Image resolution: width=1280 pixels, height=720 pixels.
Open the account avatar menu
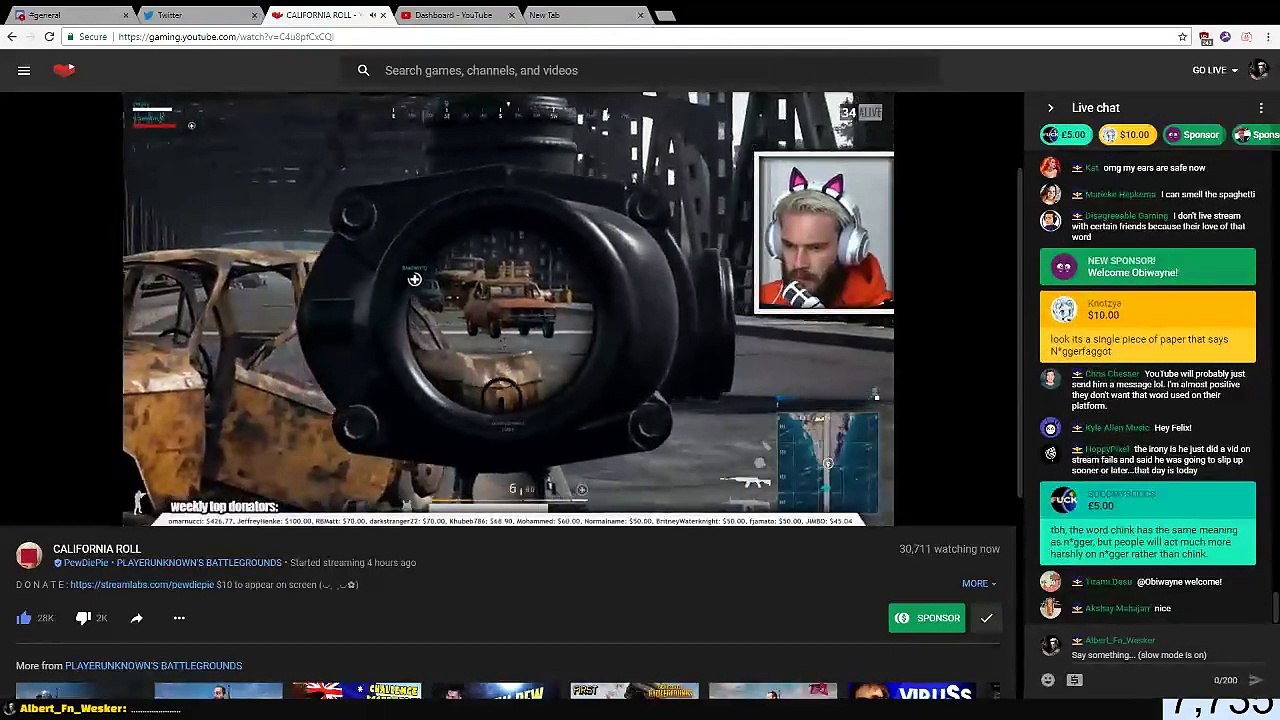[1259, 70]
